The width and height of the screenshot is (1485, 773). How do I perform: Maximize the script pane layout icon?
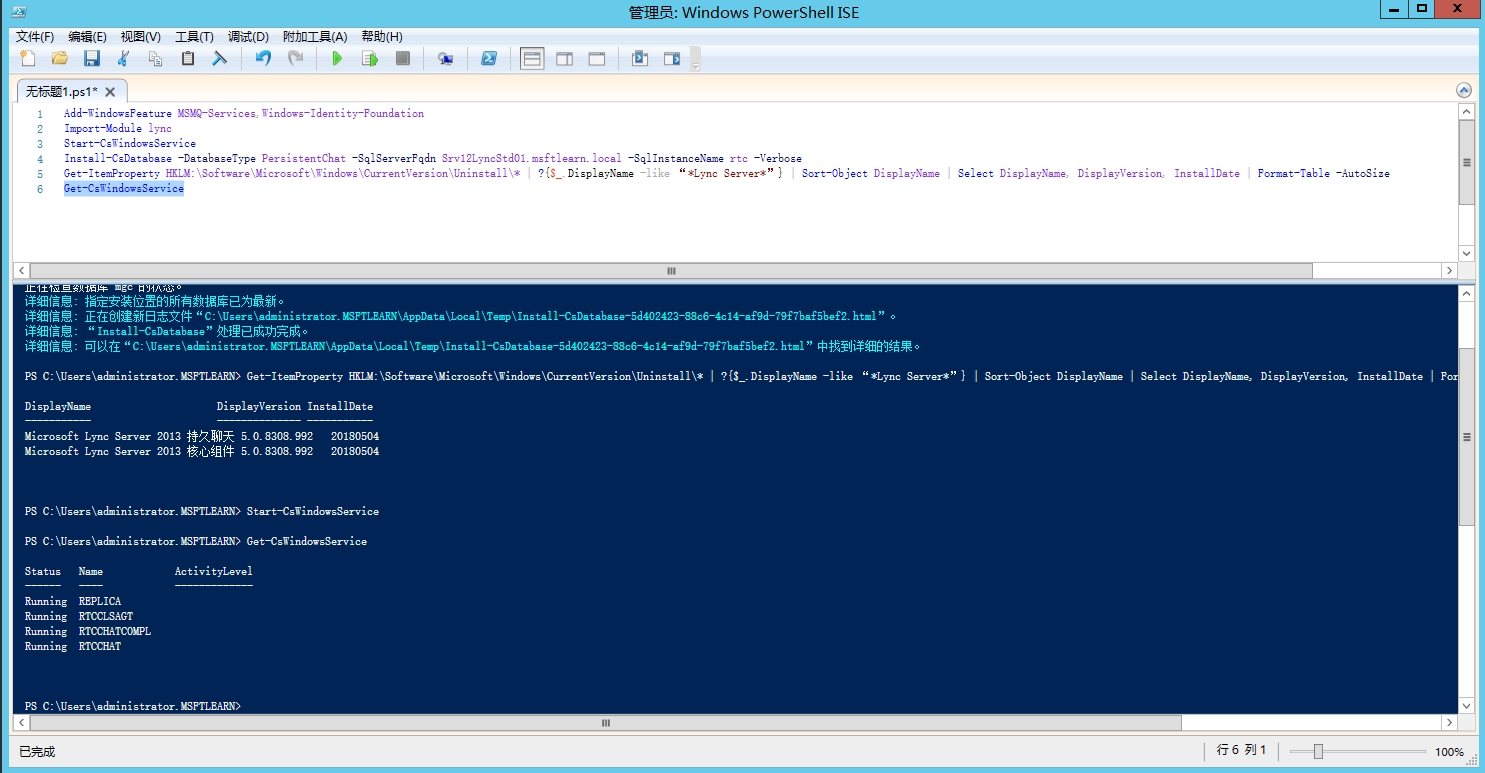(597, 59)
